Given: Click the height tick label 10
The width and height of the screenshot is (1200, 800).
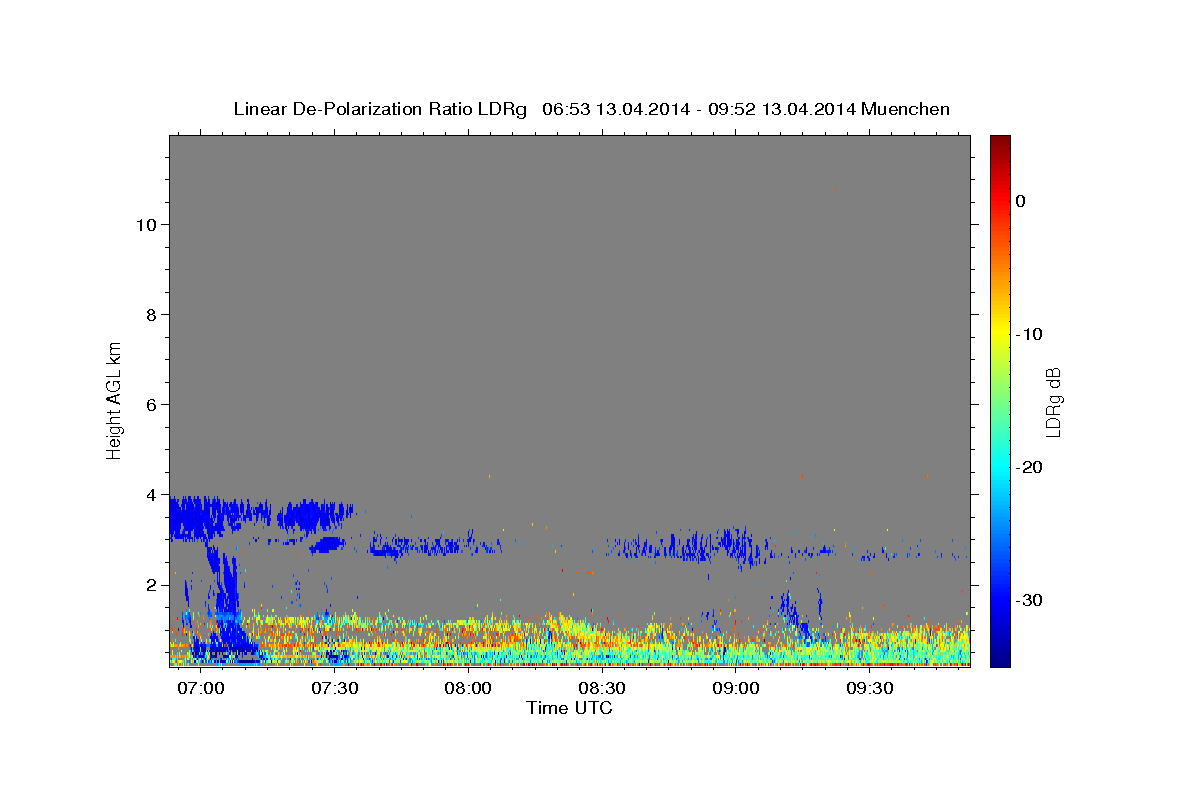Looking at the screenshot, I should click(x=146, y=225).
